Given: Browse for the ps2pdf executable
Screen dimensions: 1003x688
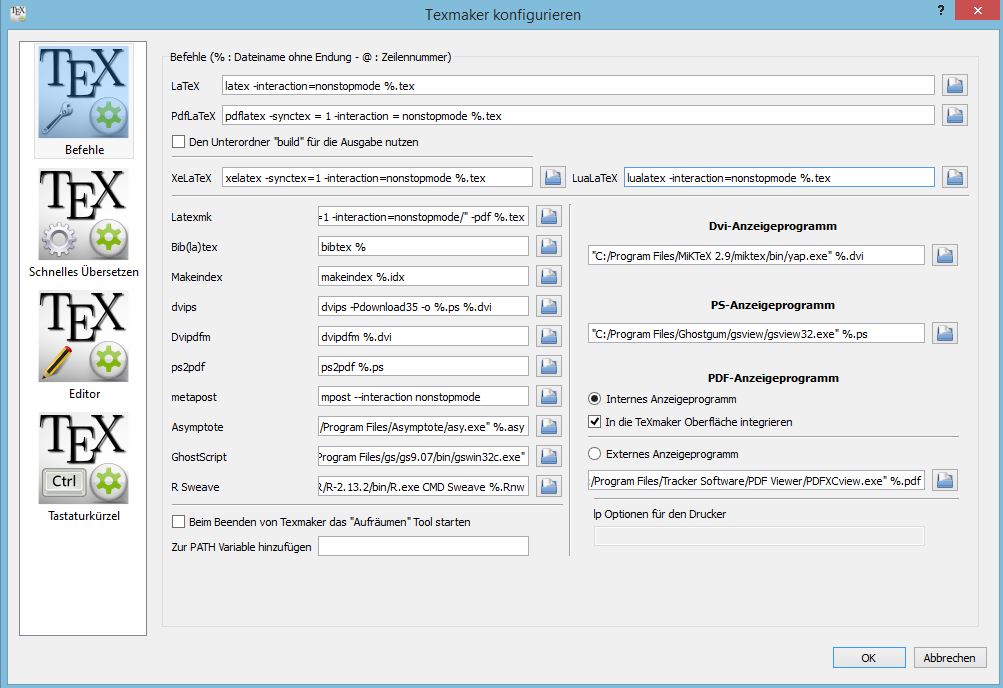Looking at the screenshot, I should pos(549,366).
